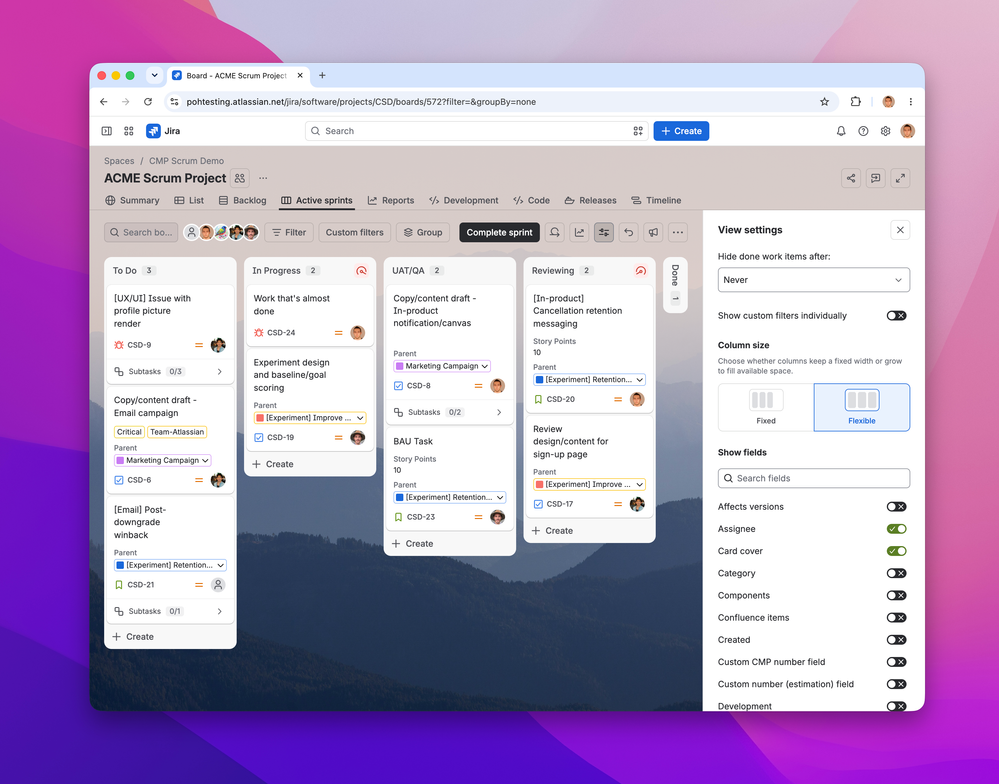Open parent dropdown on CSD-19 card
The image size is (999, 784).
[x=310, y=418]
